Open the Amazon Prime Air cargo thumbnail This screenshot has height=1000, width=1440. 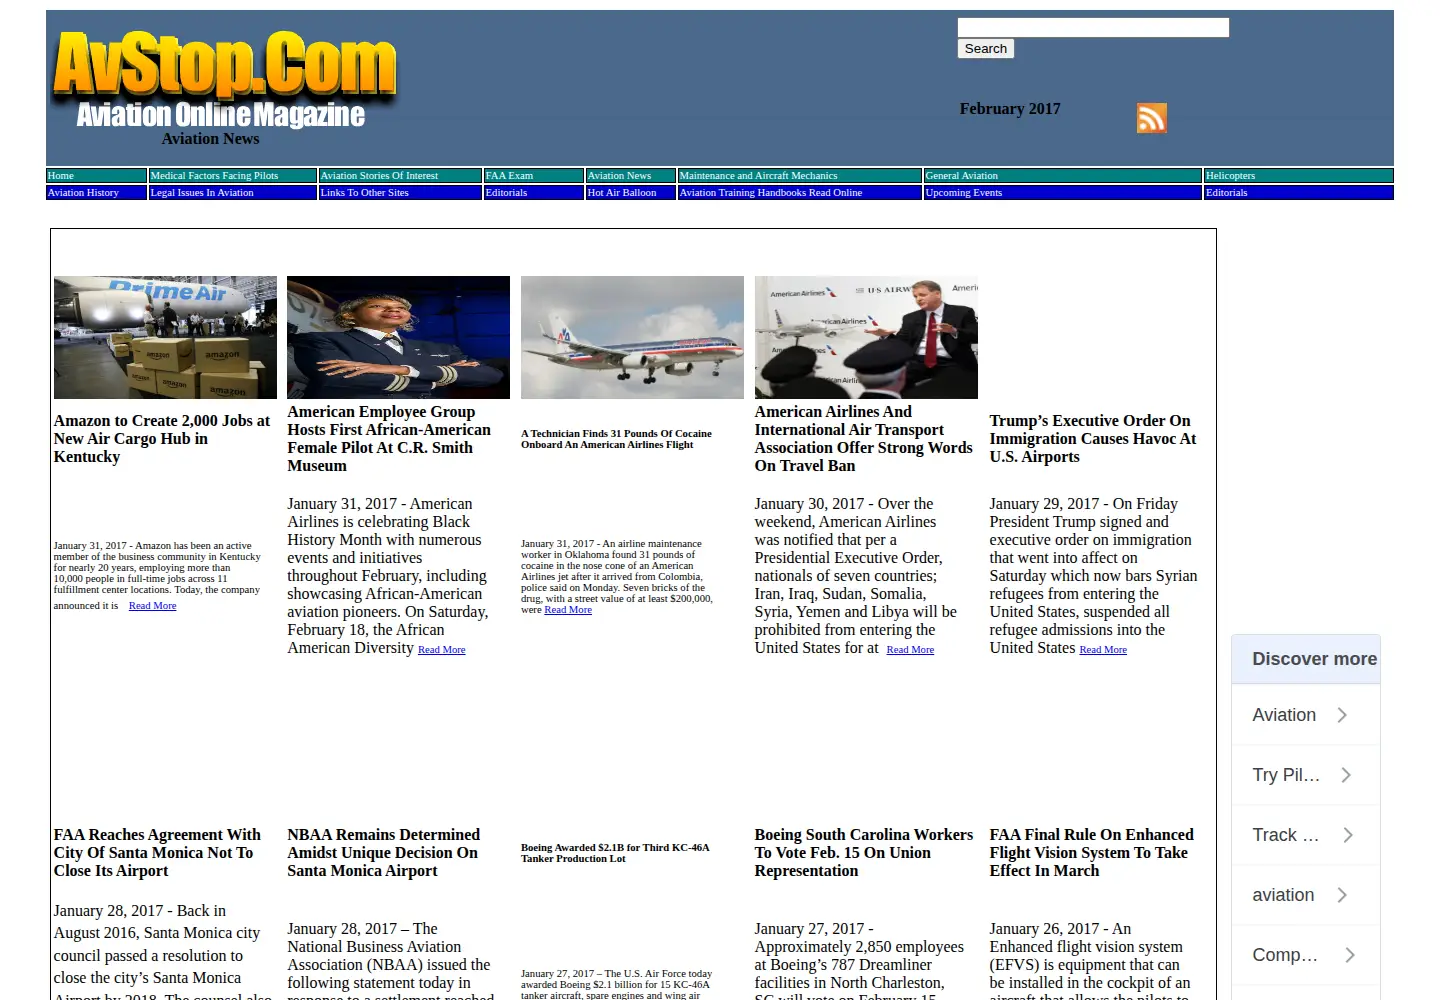[165, 338]
